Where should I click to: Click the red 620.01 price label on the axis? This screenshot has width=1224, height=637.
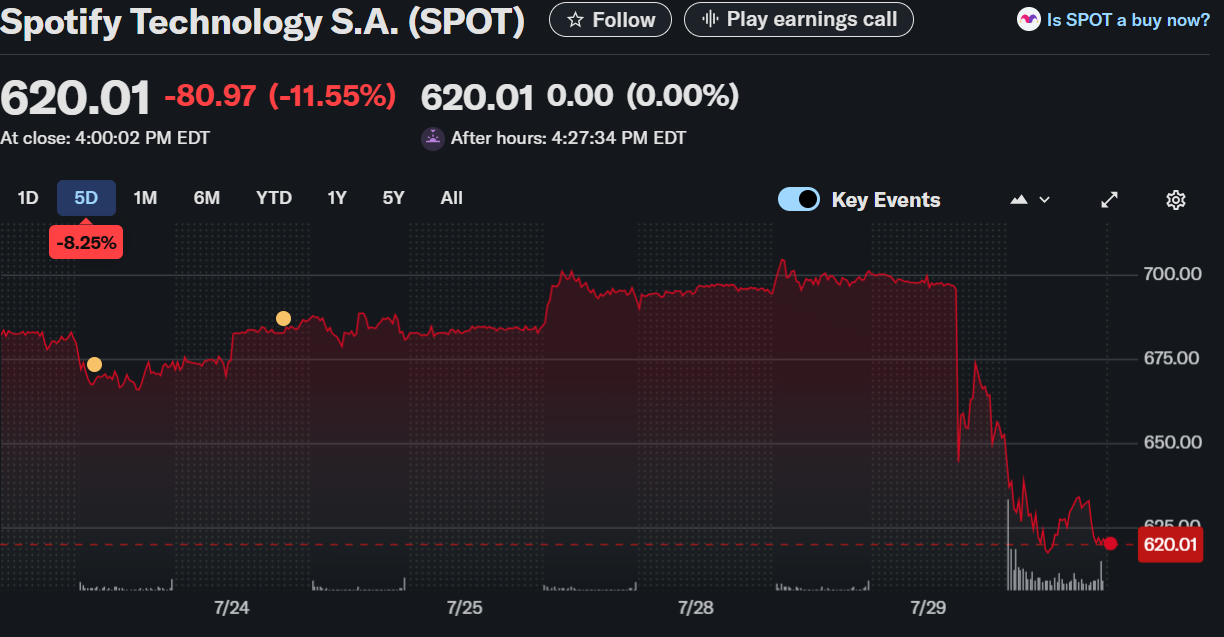pos(1171,544)
